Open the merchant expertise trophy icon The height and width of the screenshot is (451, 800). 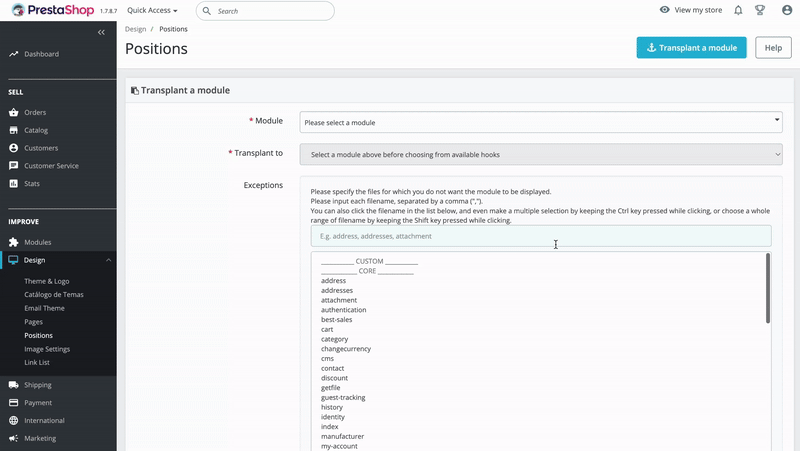pos(760,10)
